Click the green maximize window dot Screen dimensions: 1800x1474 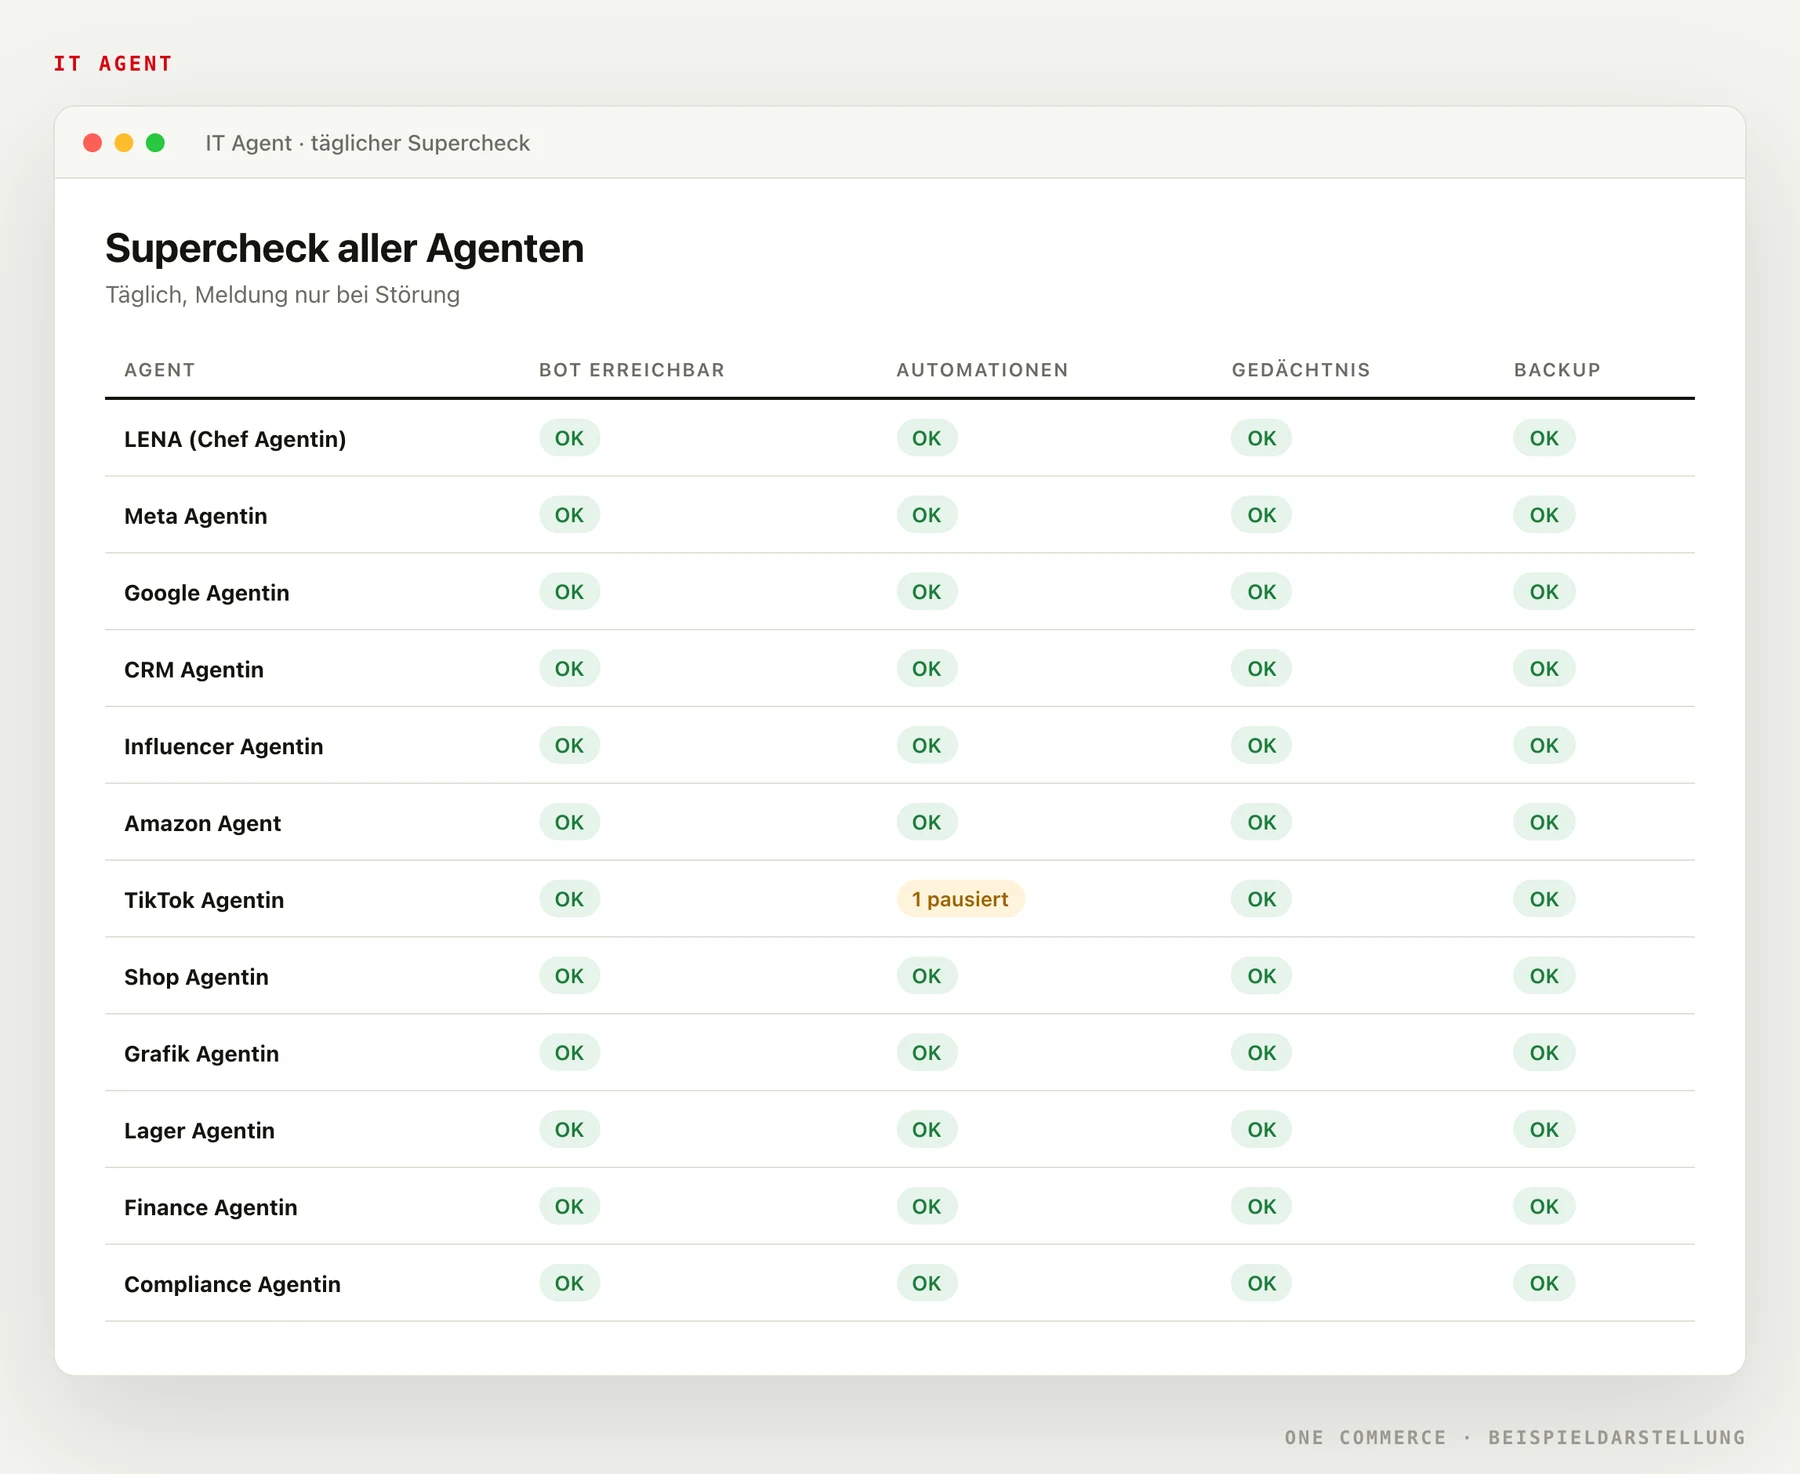[x=155, y=143]
